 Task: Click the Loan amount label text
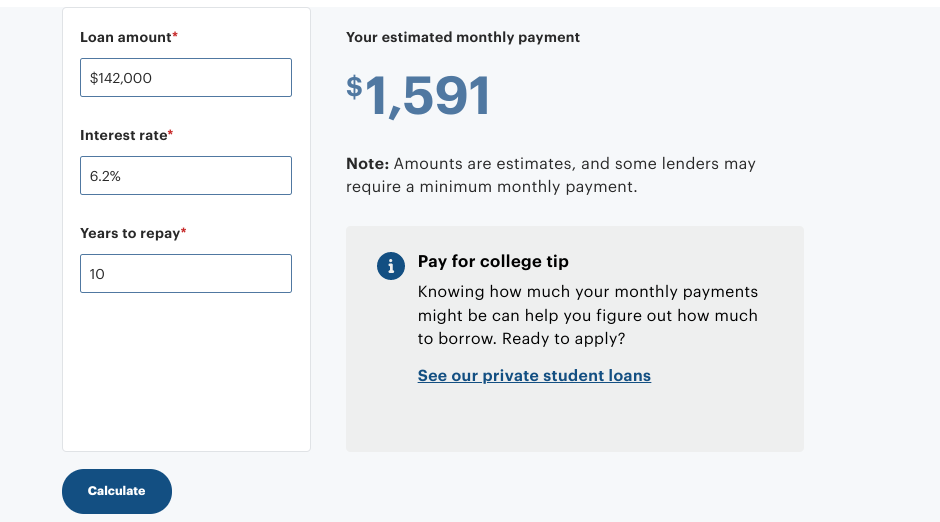click(125, 37)
